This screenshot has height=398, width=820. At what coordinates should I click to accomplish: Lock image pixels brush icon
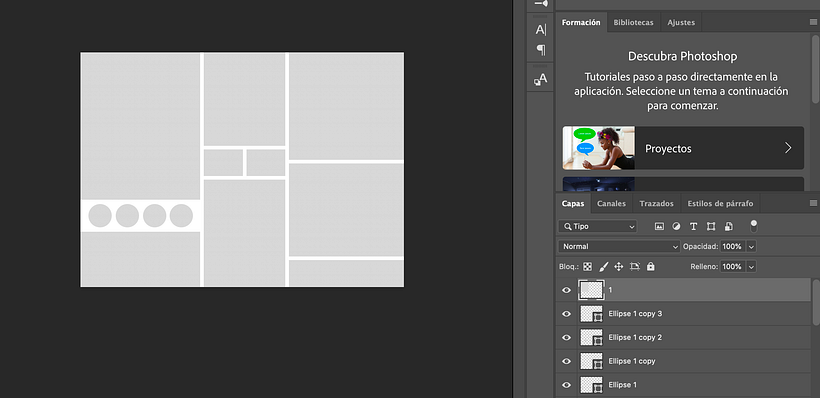click(603, 267)
